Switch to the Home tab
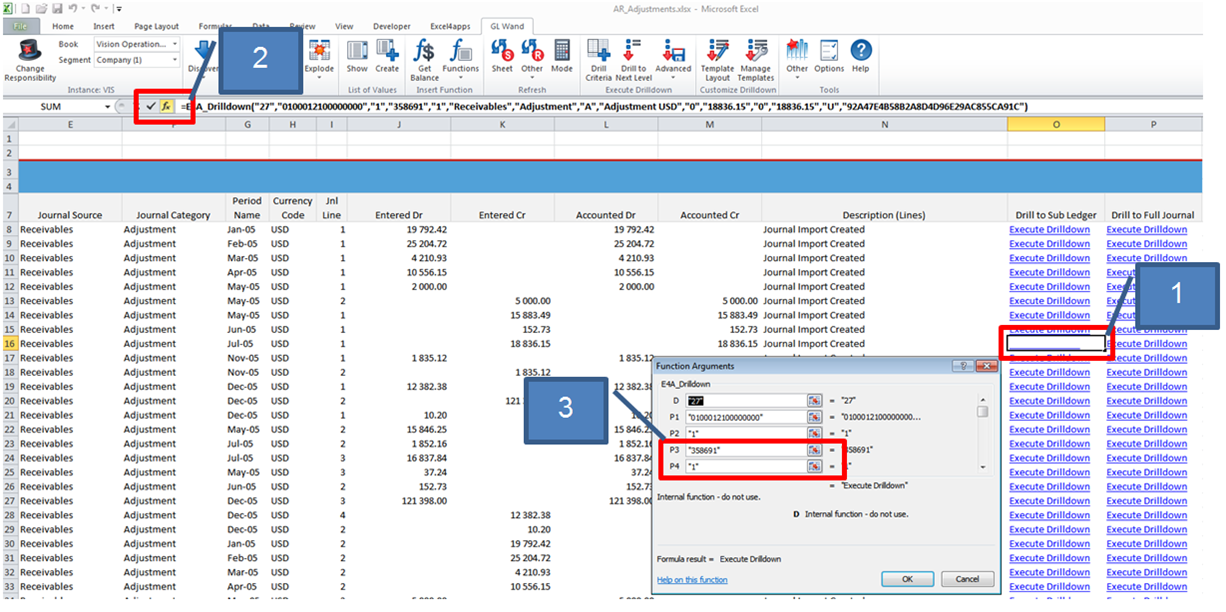 pos(62,26)
